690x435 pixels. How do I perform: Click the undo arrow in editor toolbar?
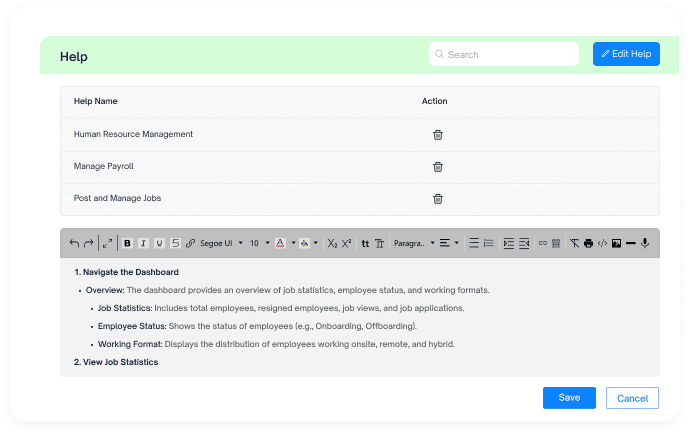point(74,243)
